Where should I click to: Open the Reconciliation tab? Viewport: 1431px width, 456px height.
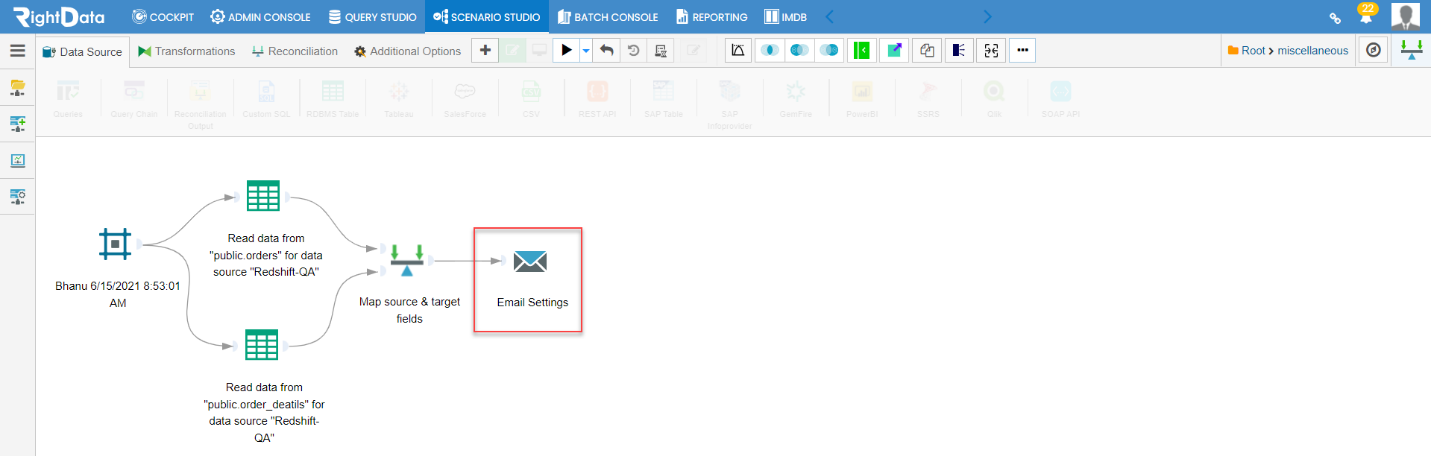(295, 51)
